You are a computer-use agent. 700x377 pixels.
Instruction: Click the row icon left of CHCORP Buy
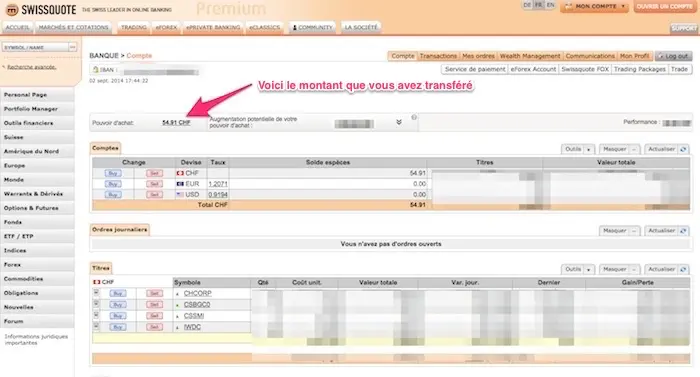[96, 293]
